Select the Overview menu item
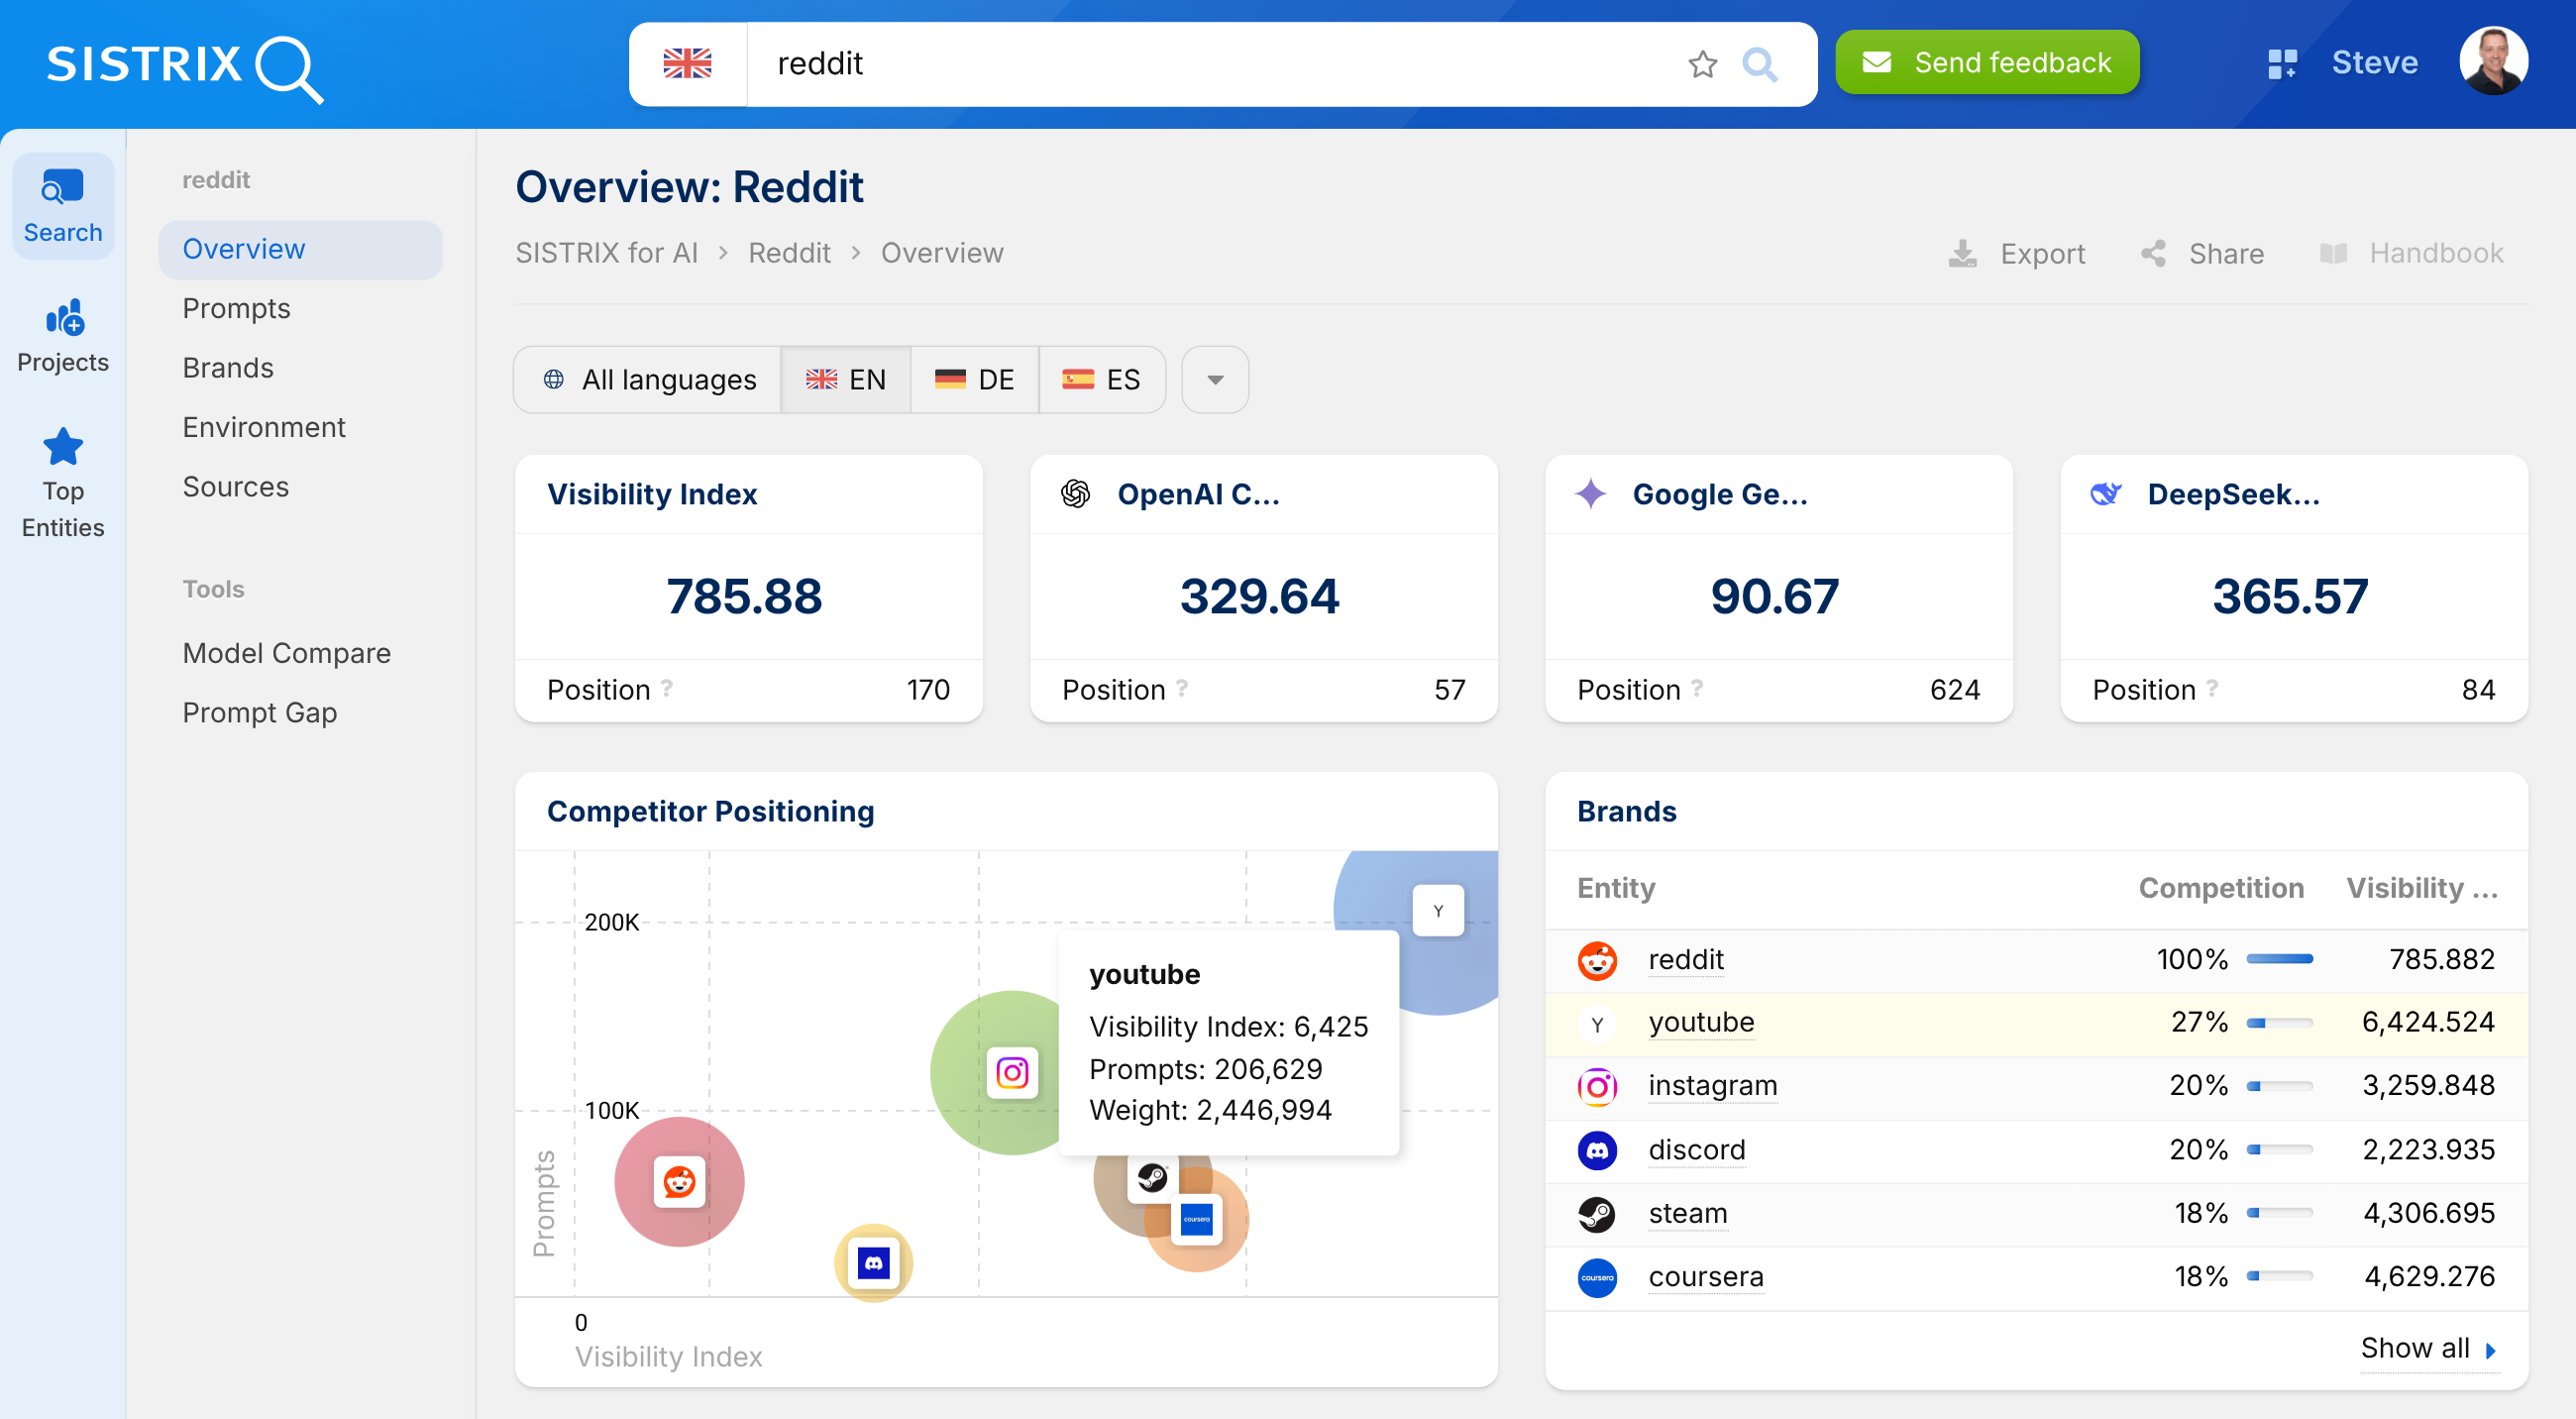 pyautogui.click(x=300, y=249)
